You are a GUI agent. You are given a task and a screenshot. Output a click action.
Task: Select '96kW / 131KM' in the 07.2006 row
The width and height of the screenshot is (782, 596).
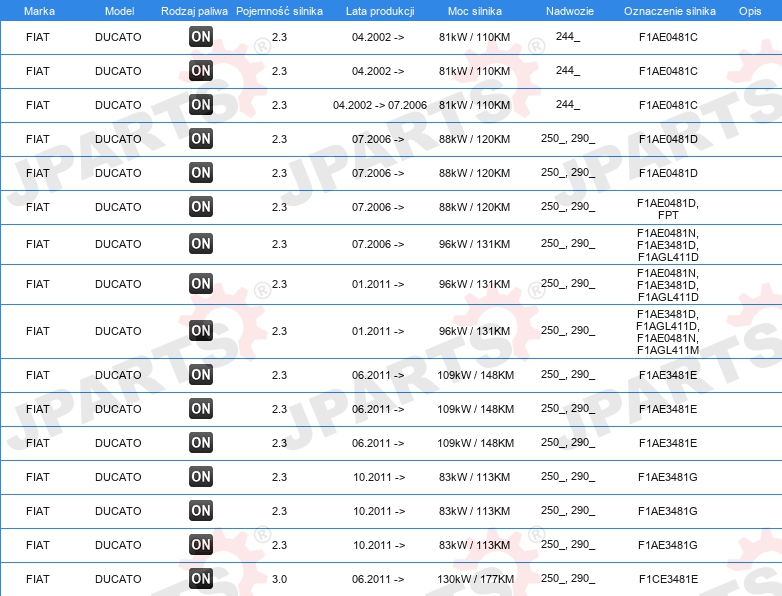(x=475, y=244)
